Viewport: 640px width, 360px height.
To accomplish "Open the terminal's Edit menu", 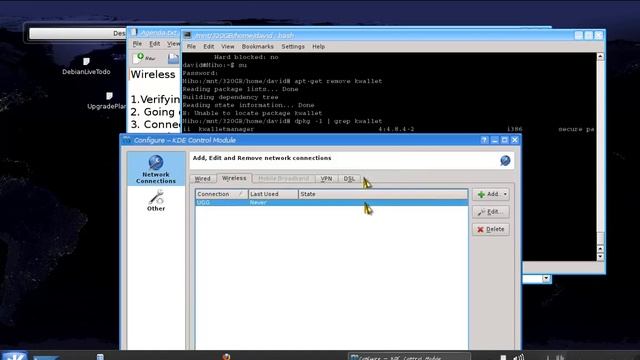I will point(209,47).
